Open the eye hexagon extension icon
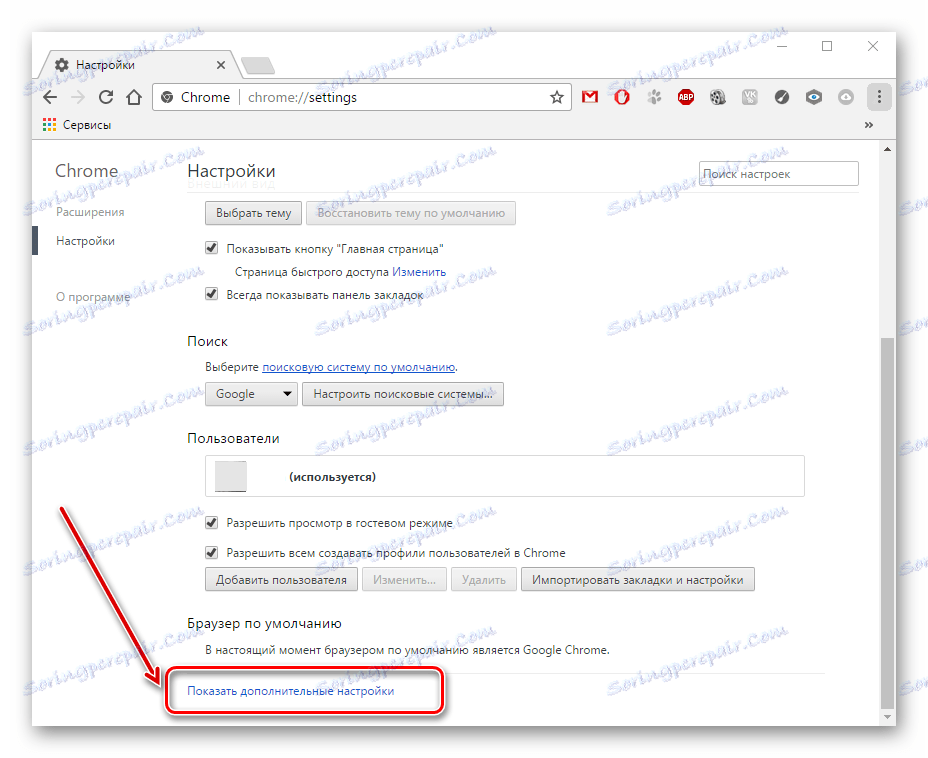The width and height of the screenshot is (928, 758). coord(814,97)
